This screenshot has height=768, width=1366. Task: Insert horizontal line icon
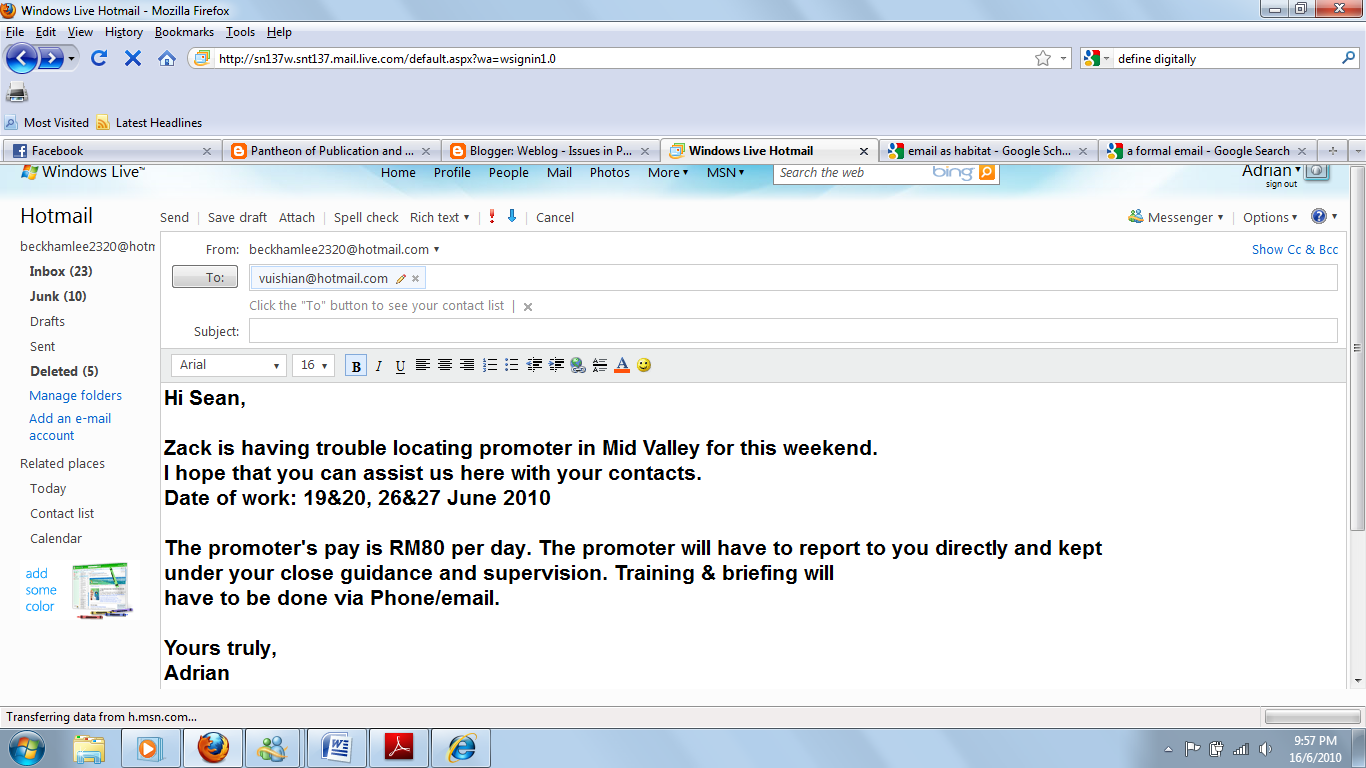(599, 365)
